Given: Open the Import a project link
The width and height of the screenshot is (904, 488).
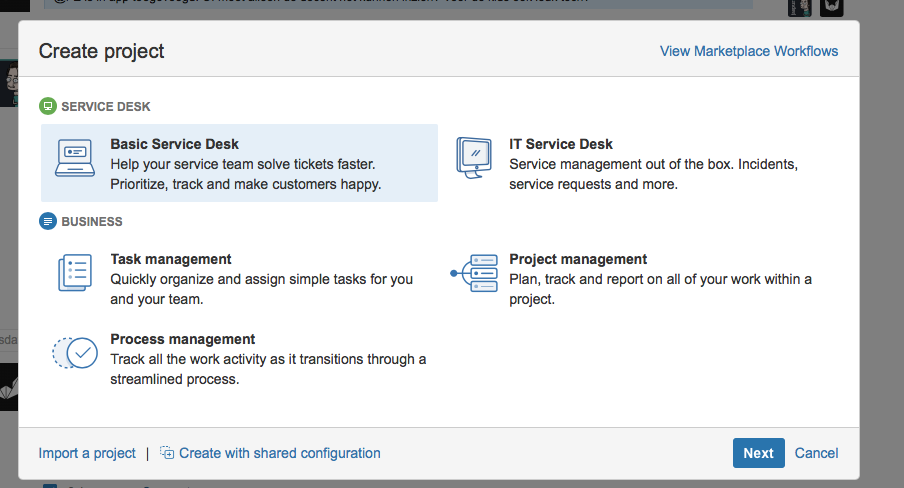Looking at the screenshot, I should tap(87, 453).
